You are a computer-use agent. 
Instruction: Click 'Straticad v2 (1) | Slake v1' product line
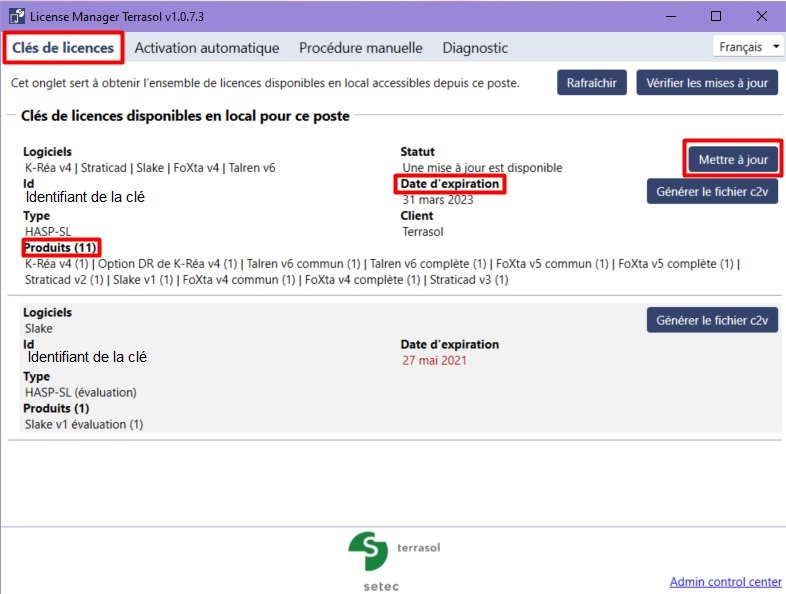coord(267,280)
